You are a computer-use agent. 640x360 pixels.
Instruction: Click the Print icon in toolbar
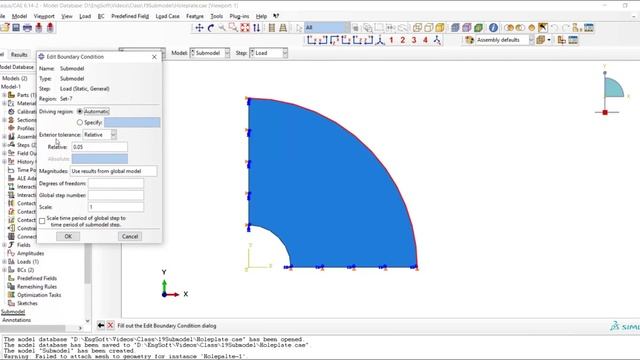tap(27, 28)
